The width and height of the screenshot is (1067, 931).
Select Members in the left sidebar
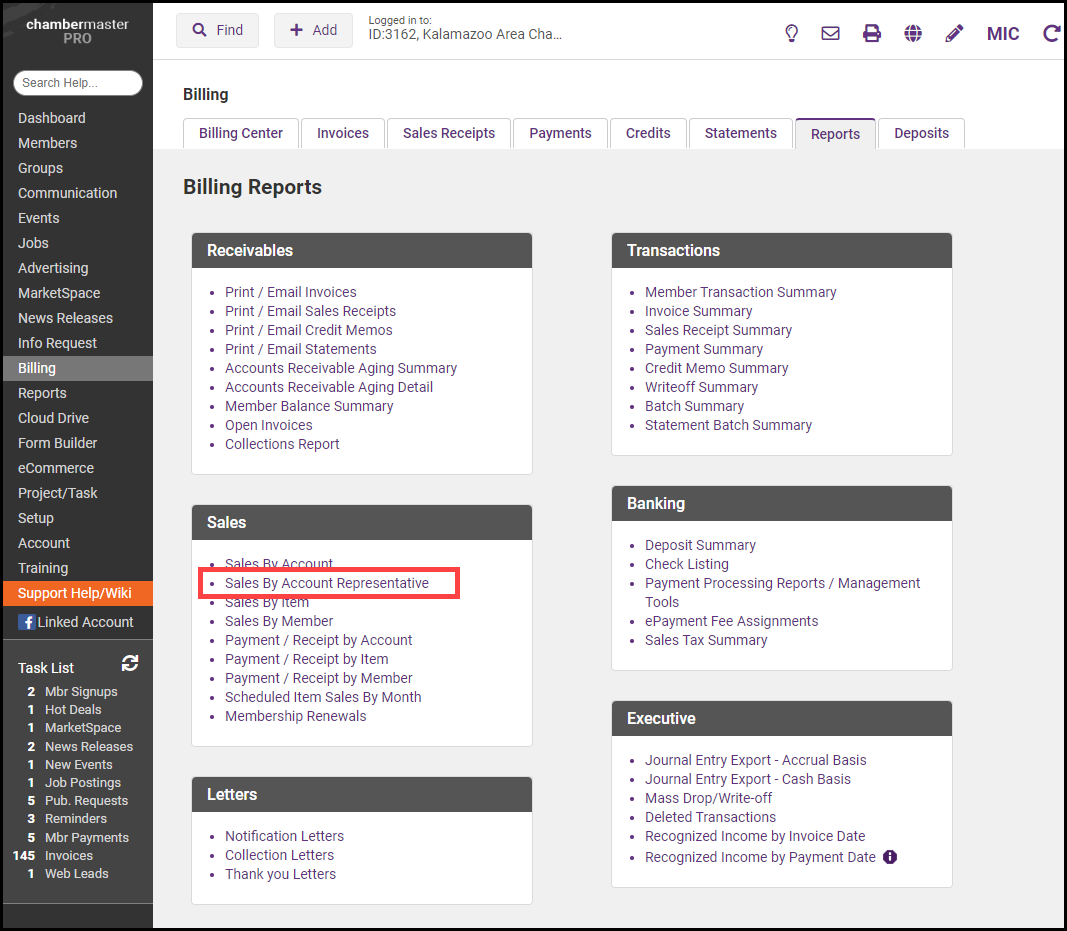(x=47, y=143)
